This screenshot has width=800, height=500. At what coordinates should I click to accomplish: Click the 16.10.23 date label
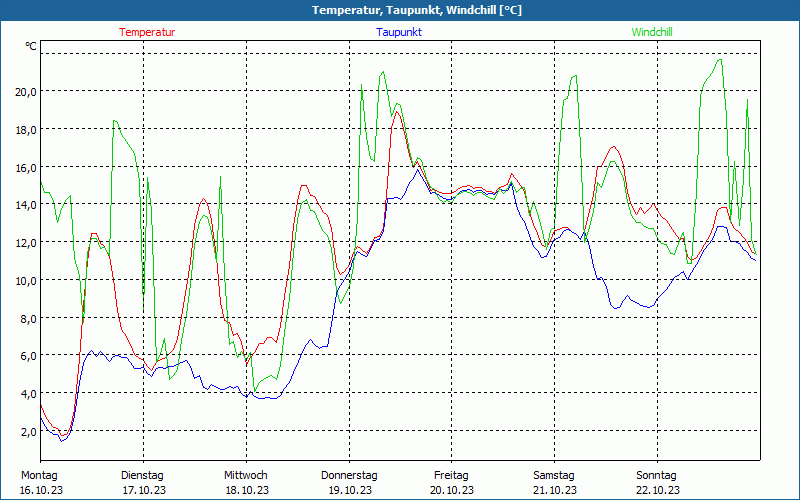[x=40, y=490]
